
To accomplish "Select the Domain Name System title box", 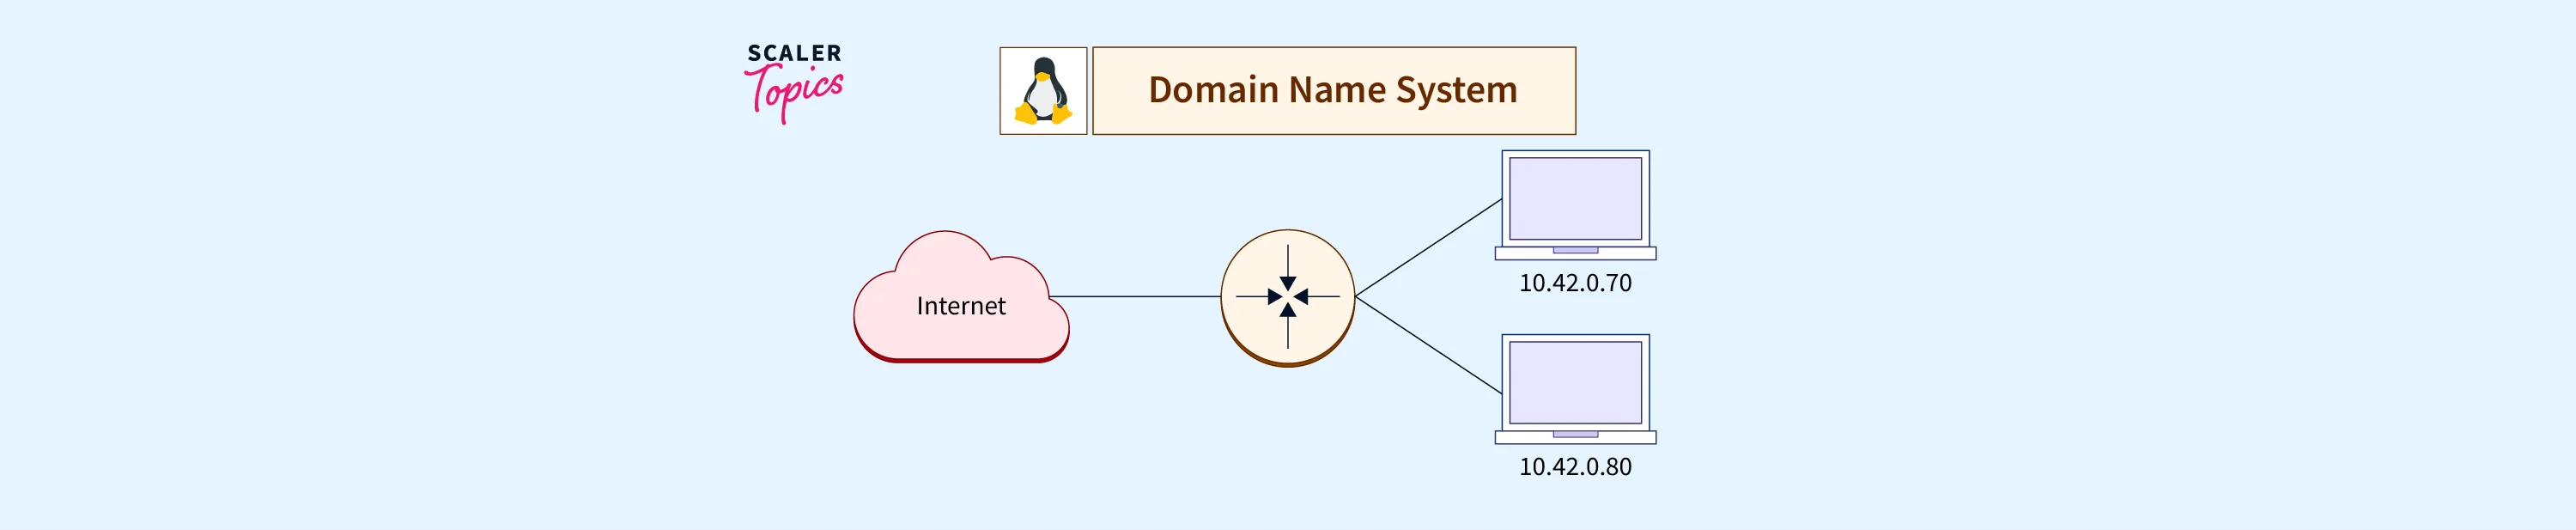I will [1333, 91].
